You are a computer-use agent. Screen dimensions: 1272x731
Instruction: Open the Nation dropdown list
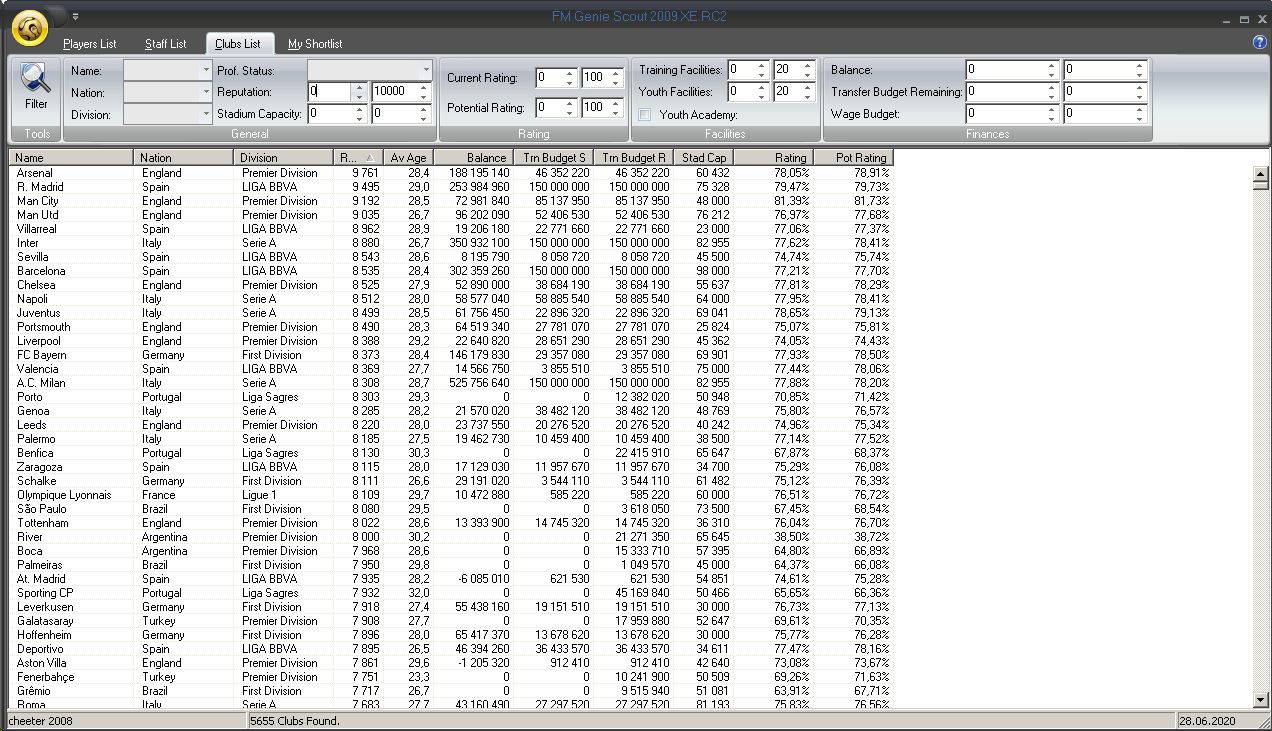pos(206,93)
